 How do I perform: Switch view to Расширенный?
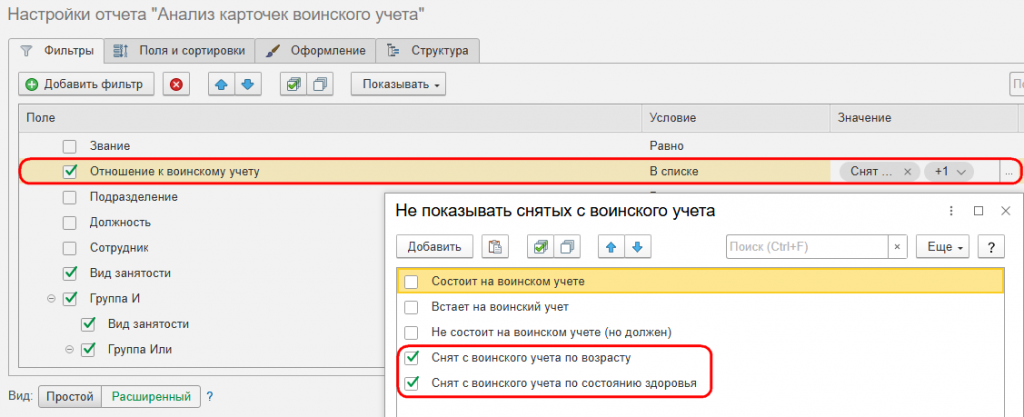[152, 396]
